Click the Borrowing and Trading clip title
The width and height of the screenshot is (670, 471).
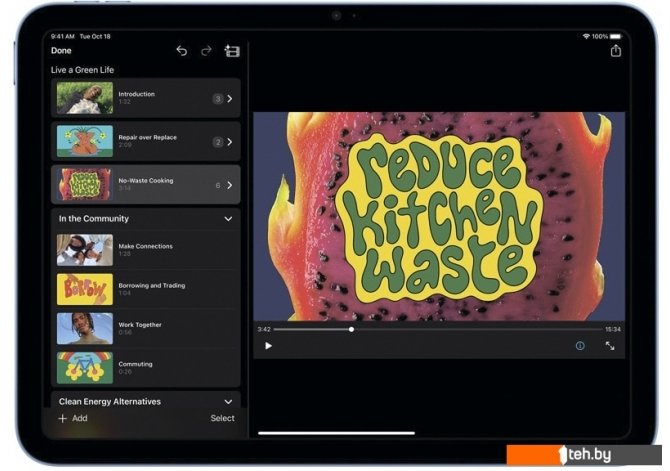pyautogui.click(x=152, y=286)
